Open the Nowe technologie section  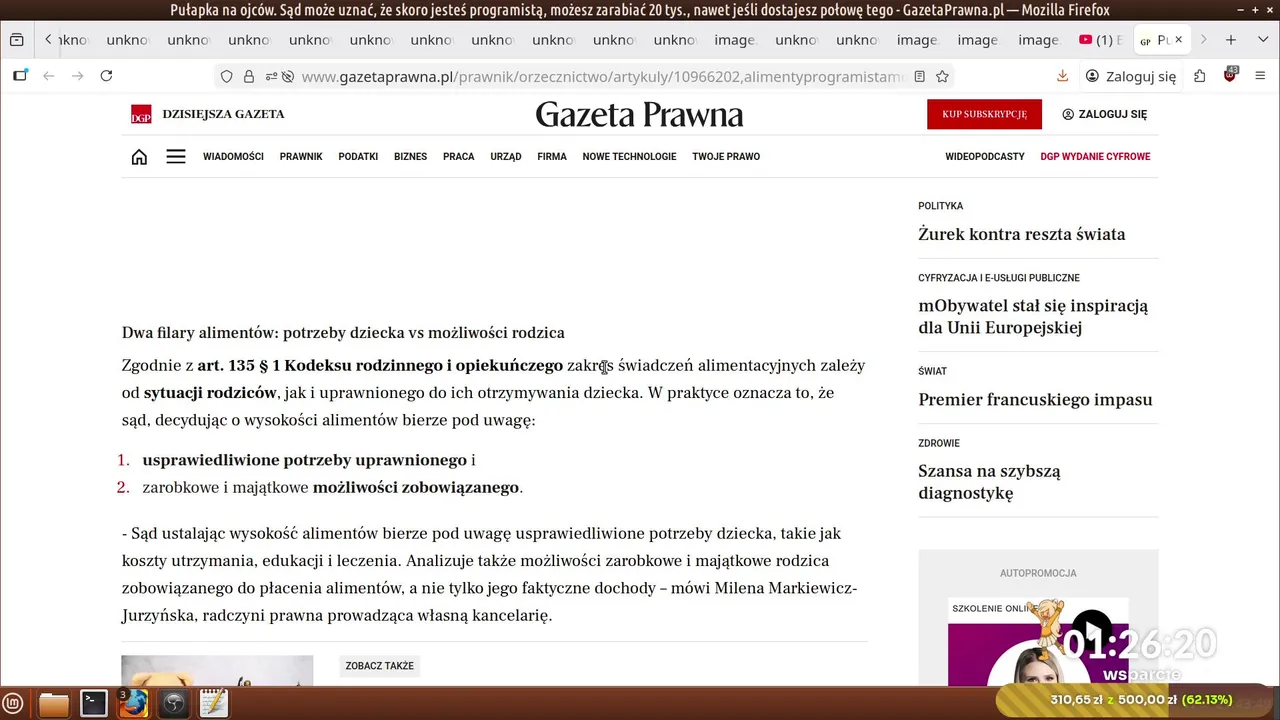click(629, 157)
